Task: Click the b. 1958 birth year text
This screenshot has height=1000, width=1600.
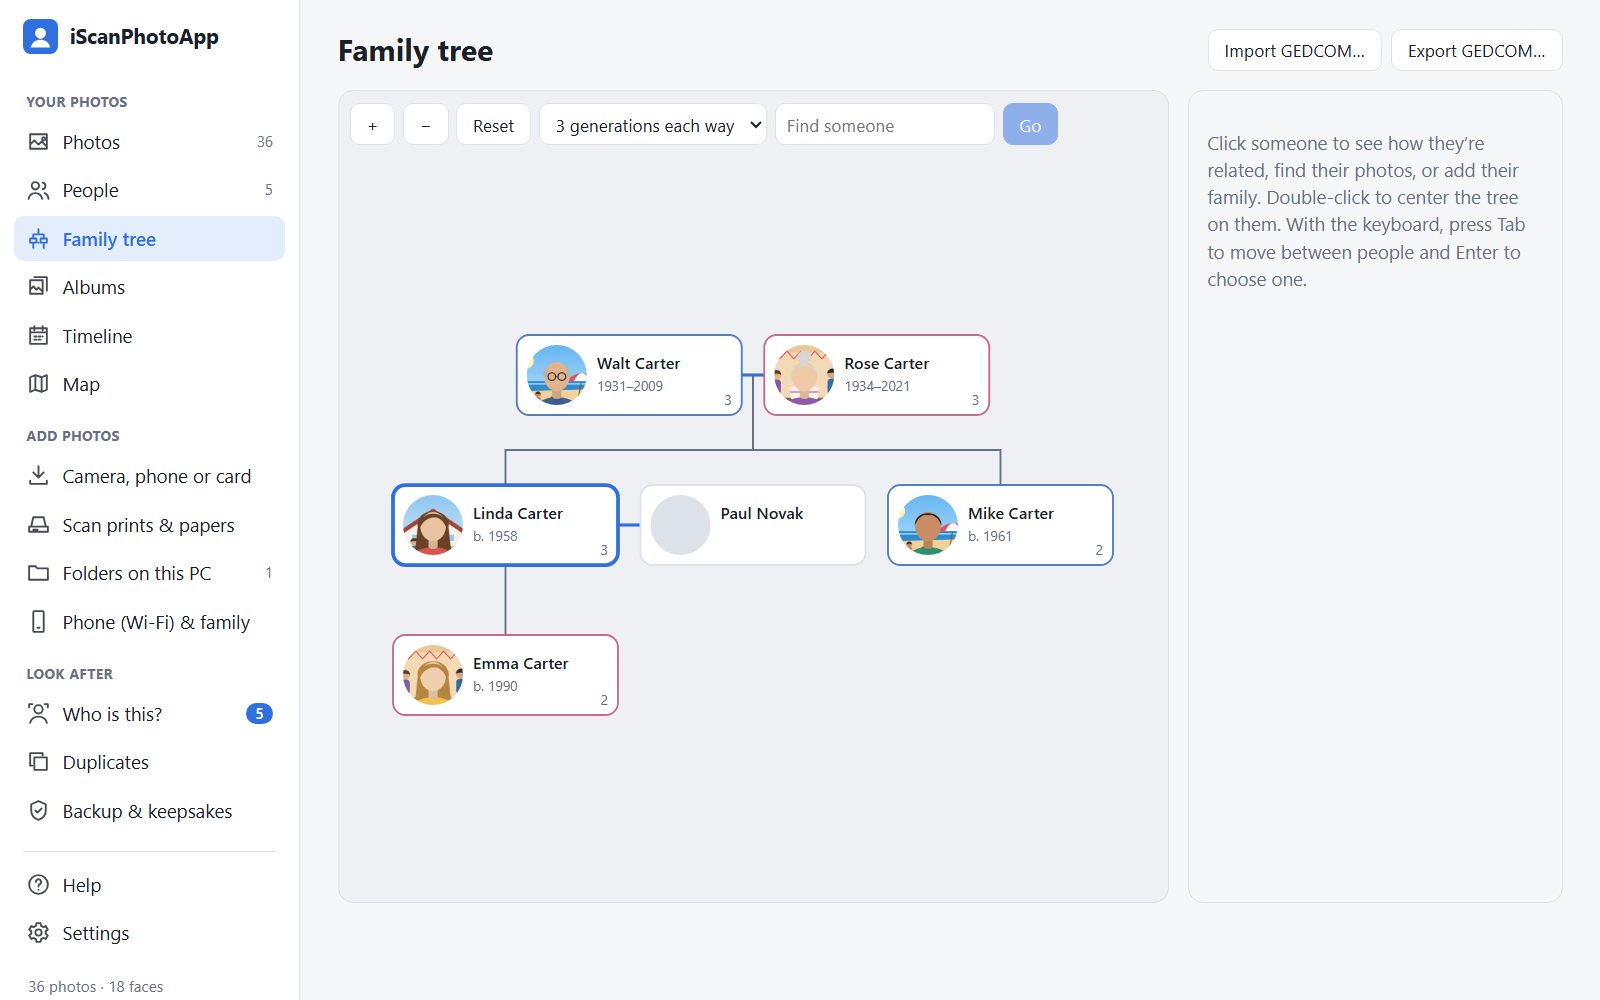Action: click(495, 536)
